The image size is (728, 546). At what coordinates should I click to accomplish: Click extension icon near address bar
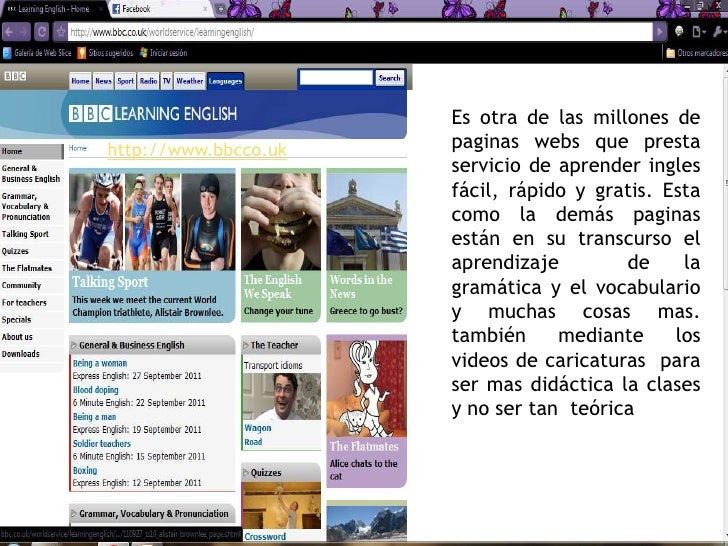point(679,31)
